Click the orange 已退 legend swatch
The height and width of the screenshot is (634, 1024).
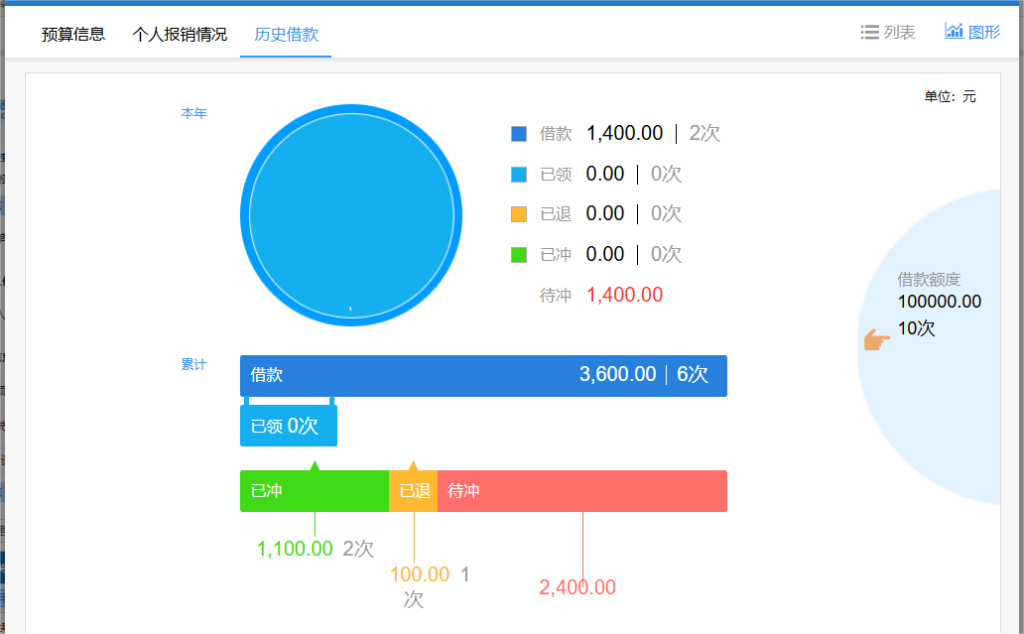pos(519,214)
